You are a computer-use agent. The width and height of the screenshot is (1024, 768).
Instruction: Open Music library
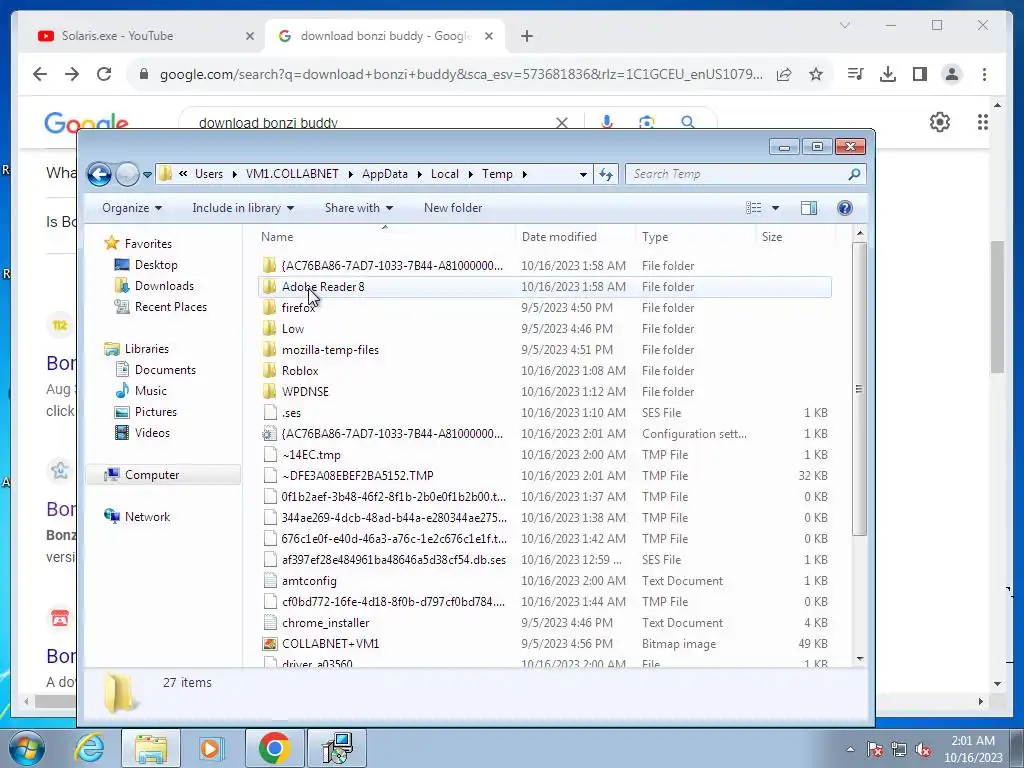point(150,391)
